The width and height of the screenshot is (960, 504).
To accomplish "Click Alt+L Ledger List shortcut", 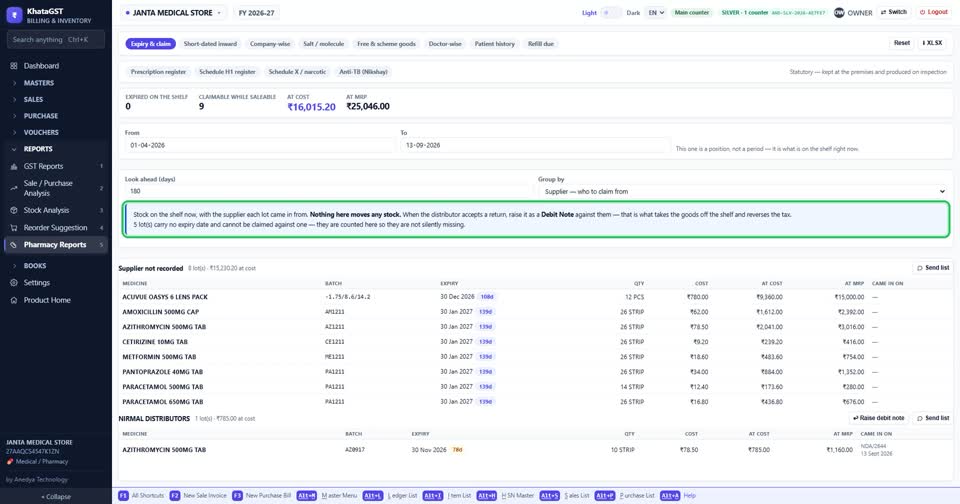I will point(390,495).
